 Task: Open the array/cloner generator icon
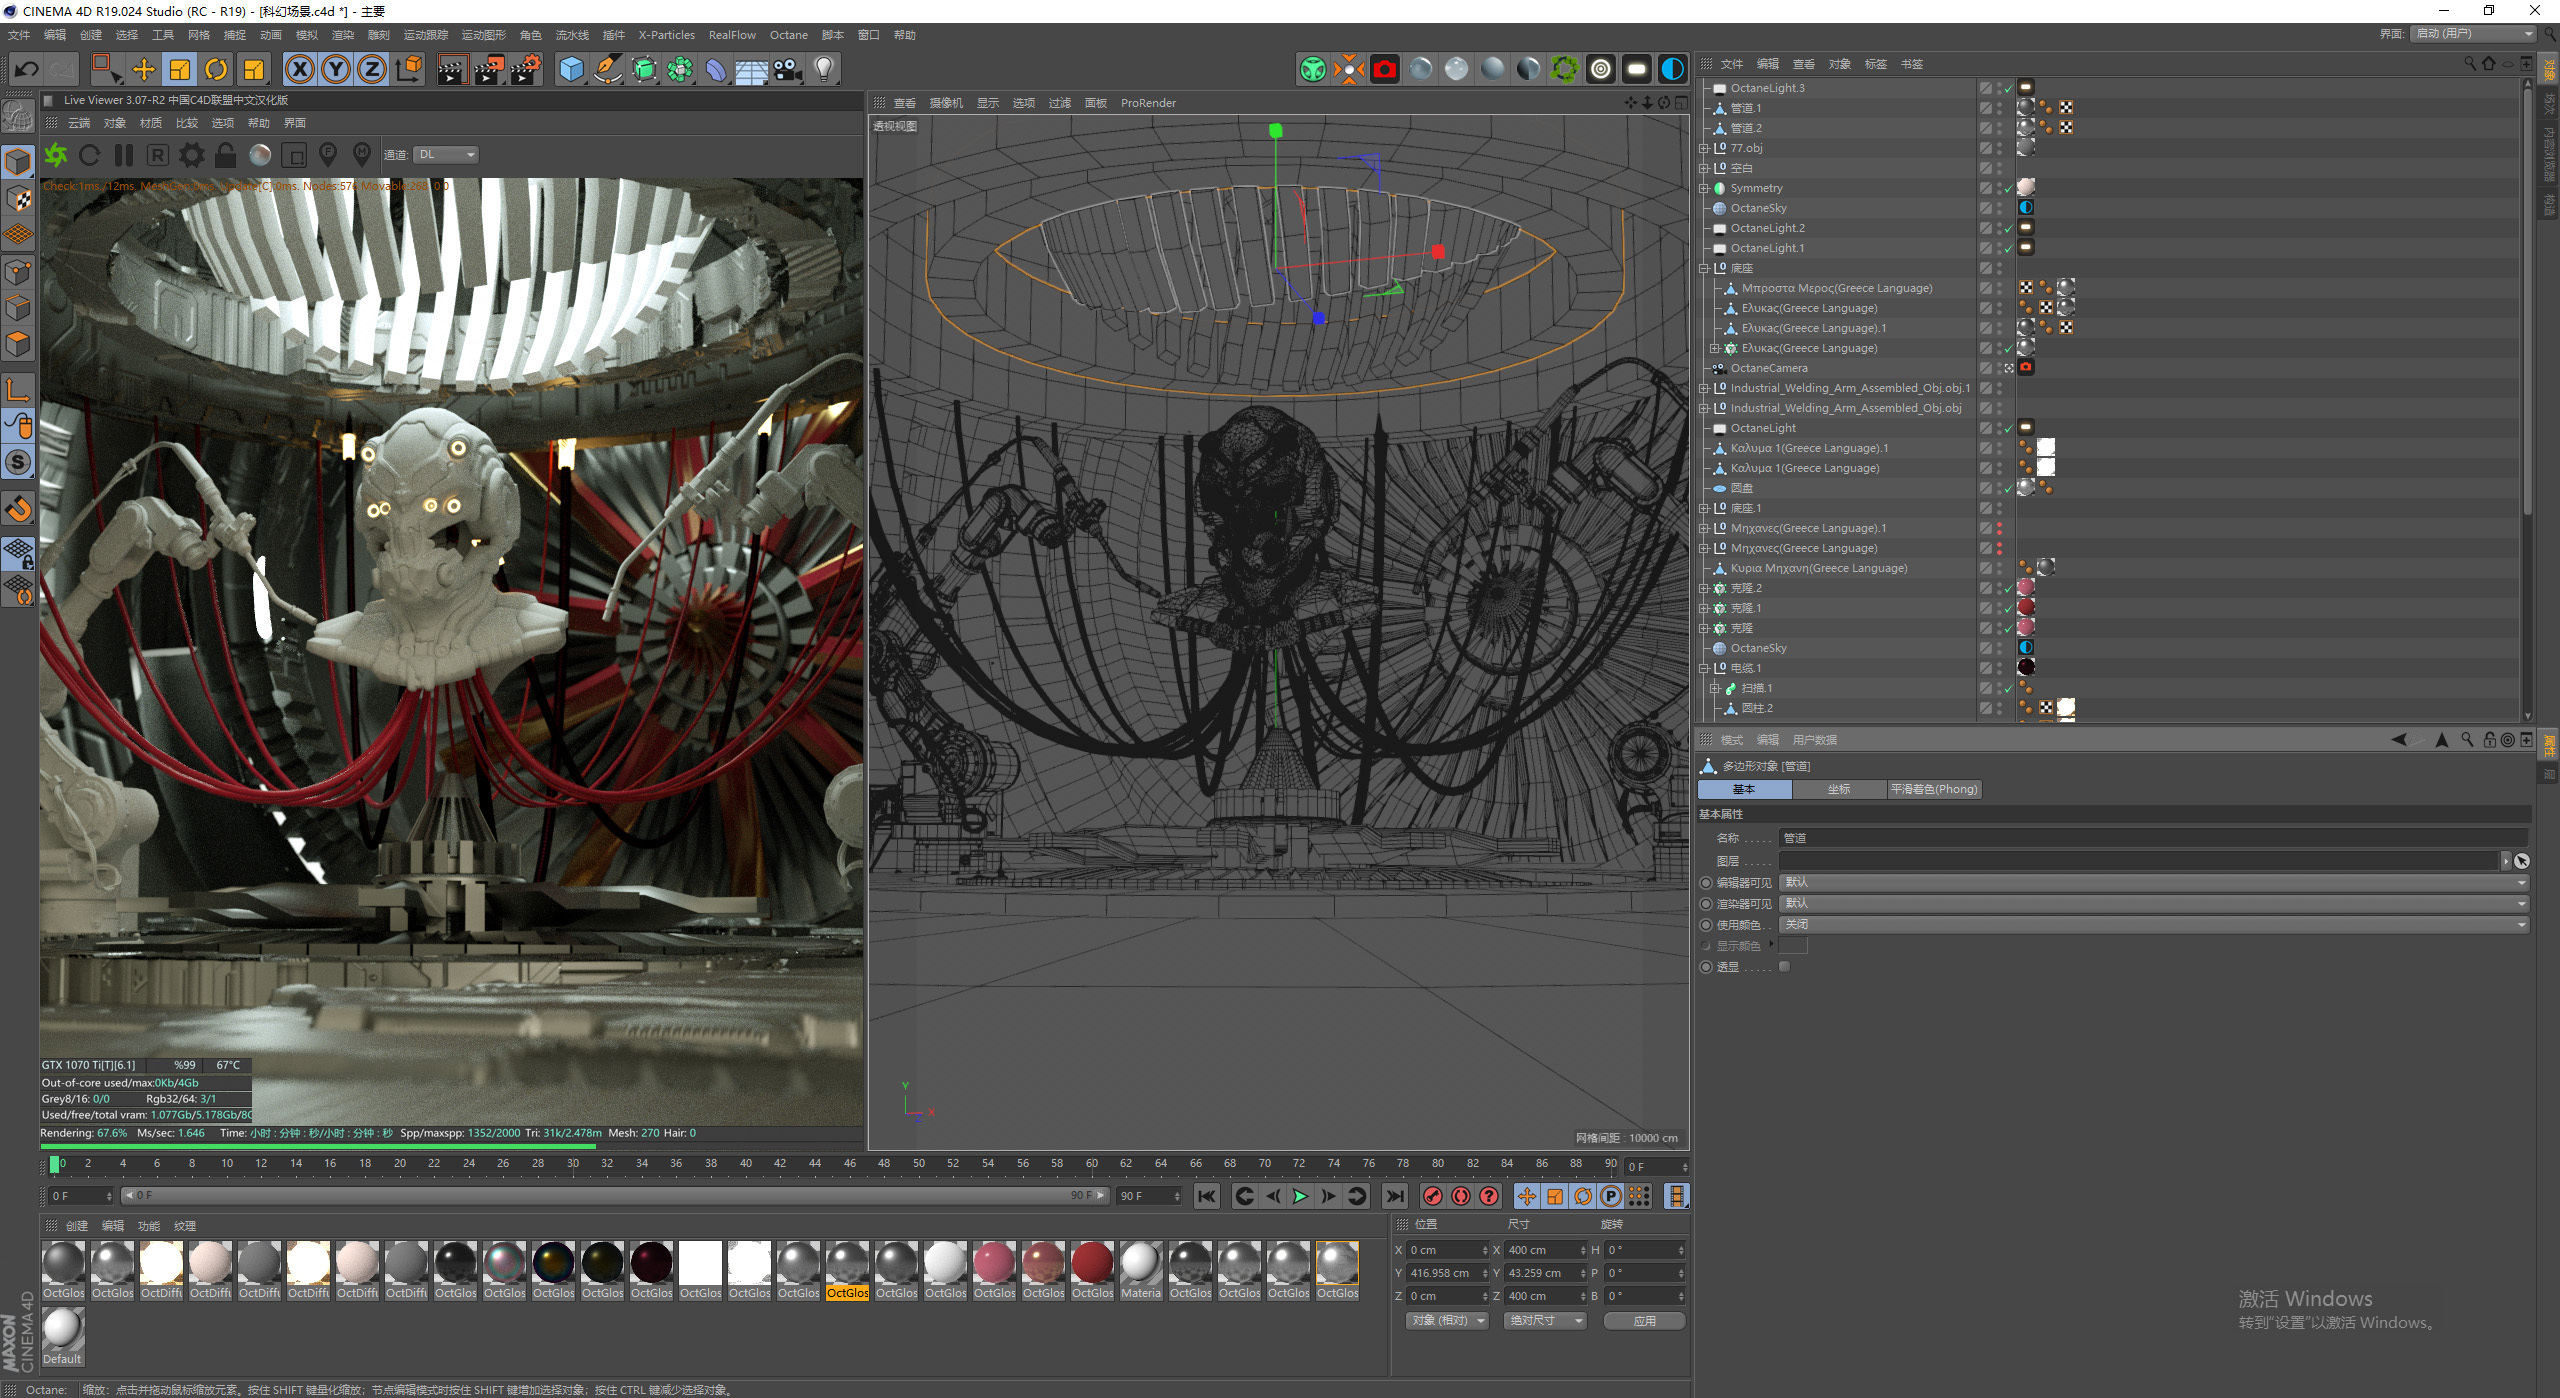point(680,69)
